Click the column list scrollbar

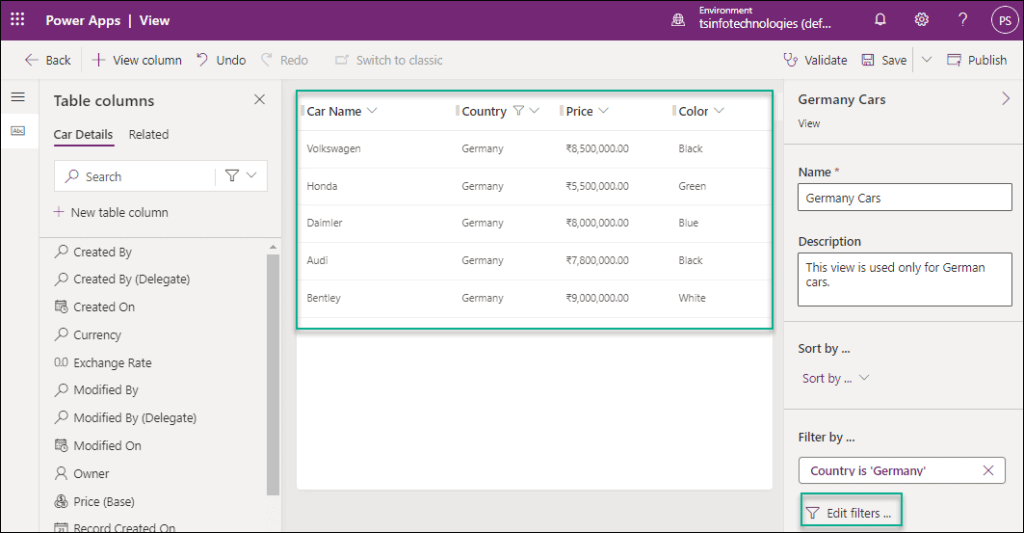click(273, 374)
